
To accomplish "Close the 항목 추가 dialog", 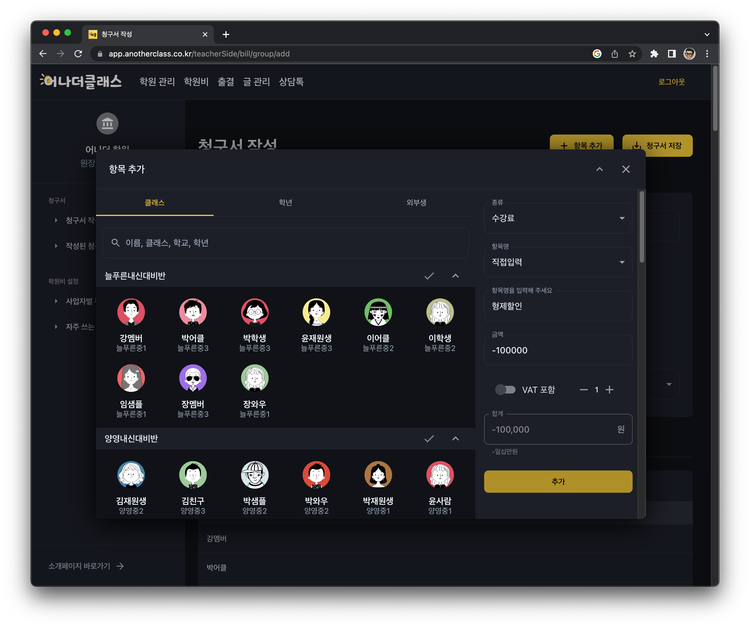I will (x=626, y=169).
